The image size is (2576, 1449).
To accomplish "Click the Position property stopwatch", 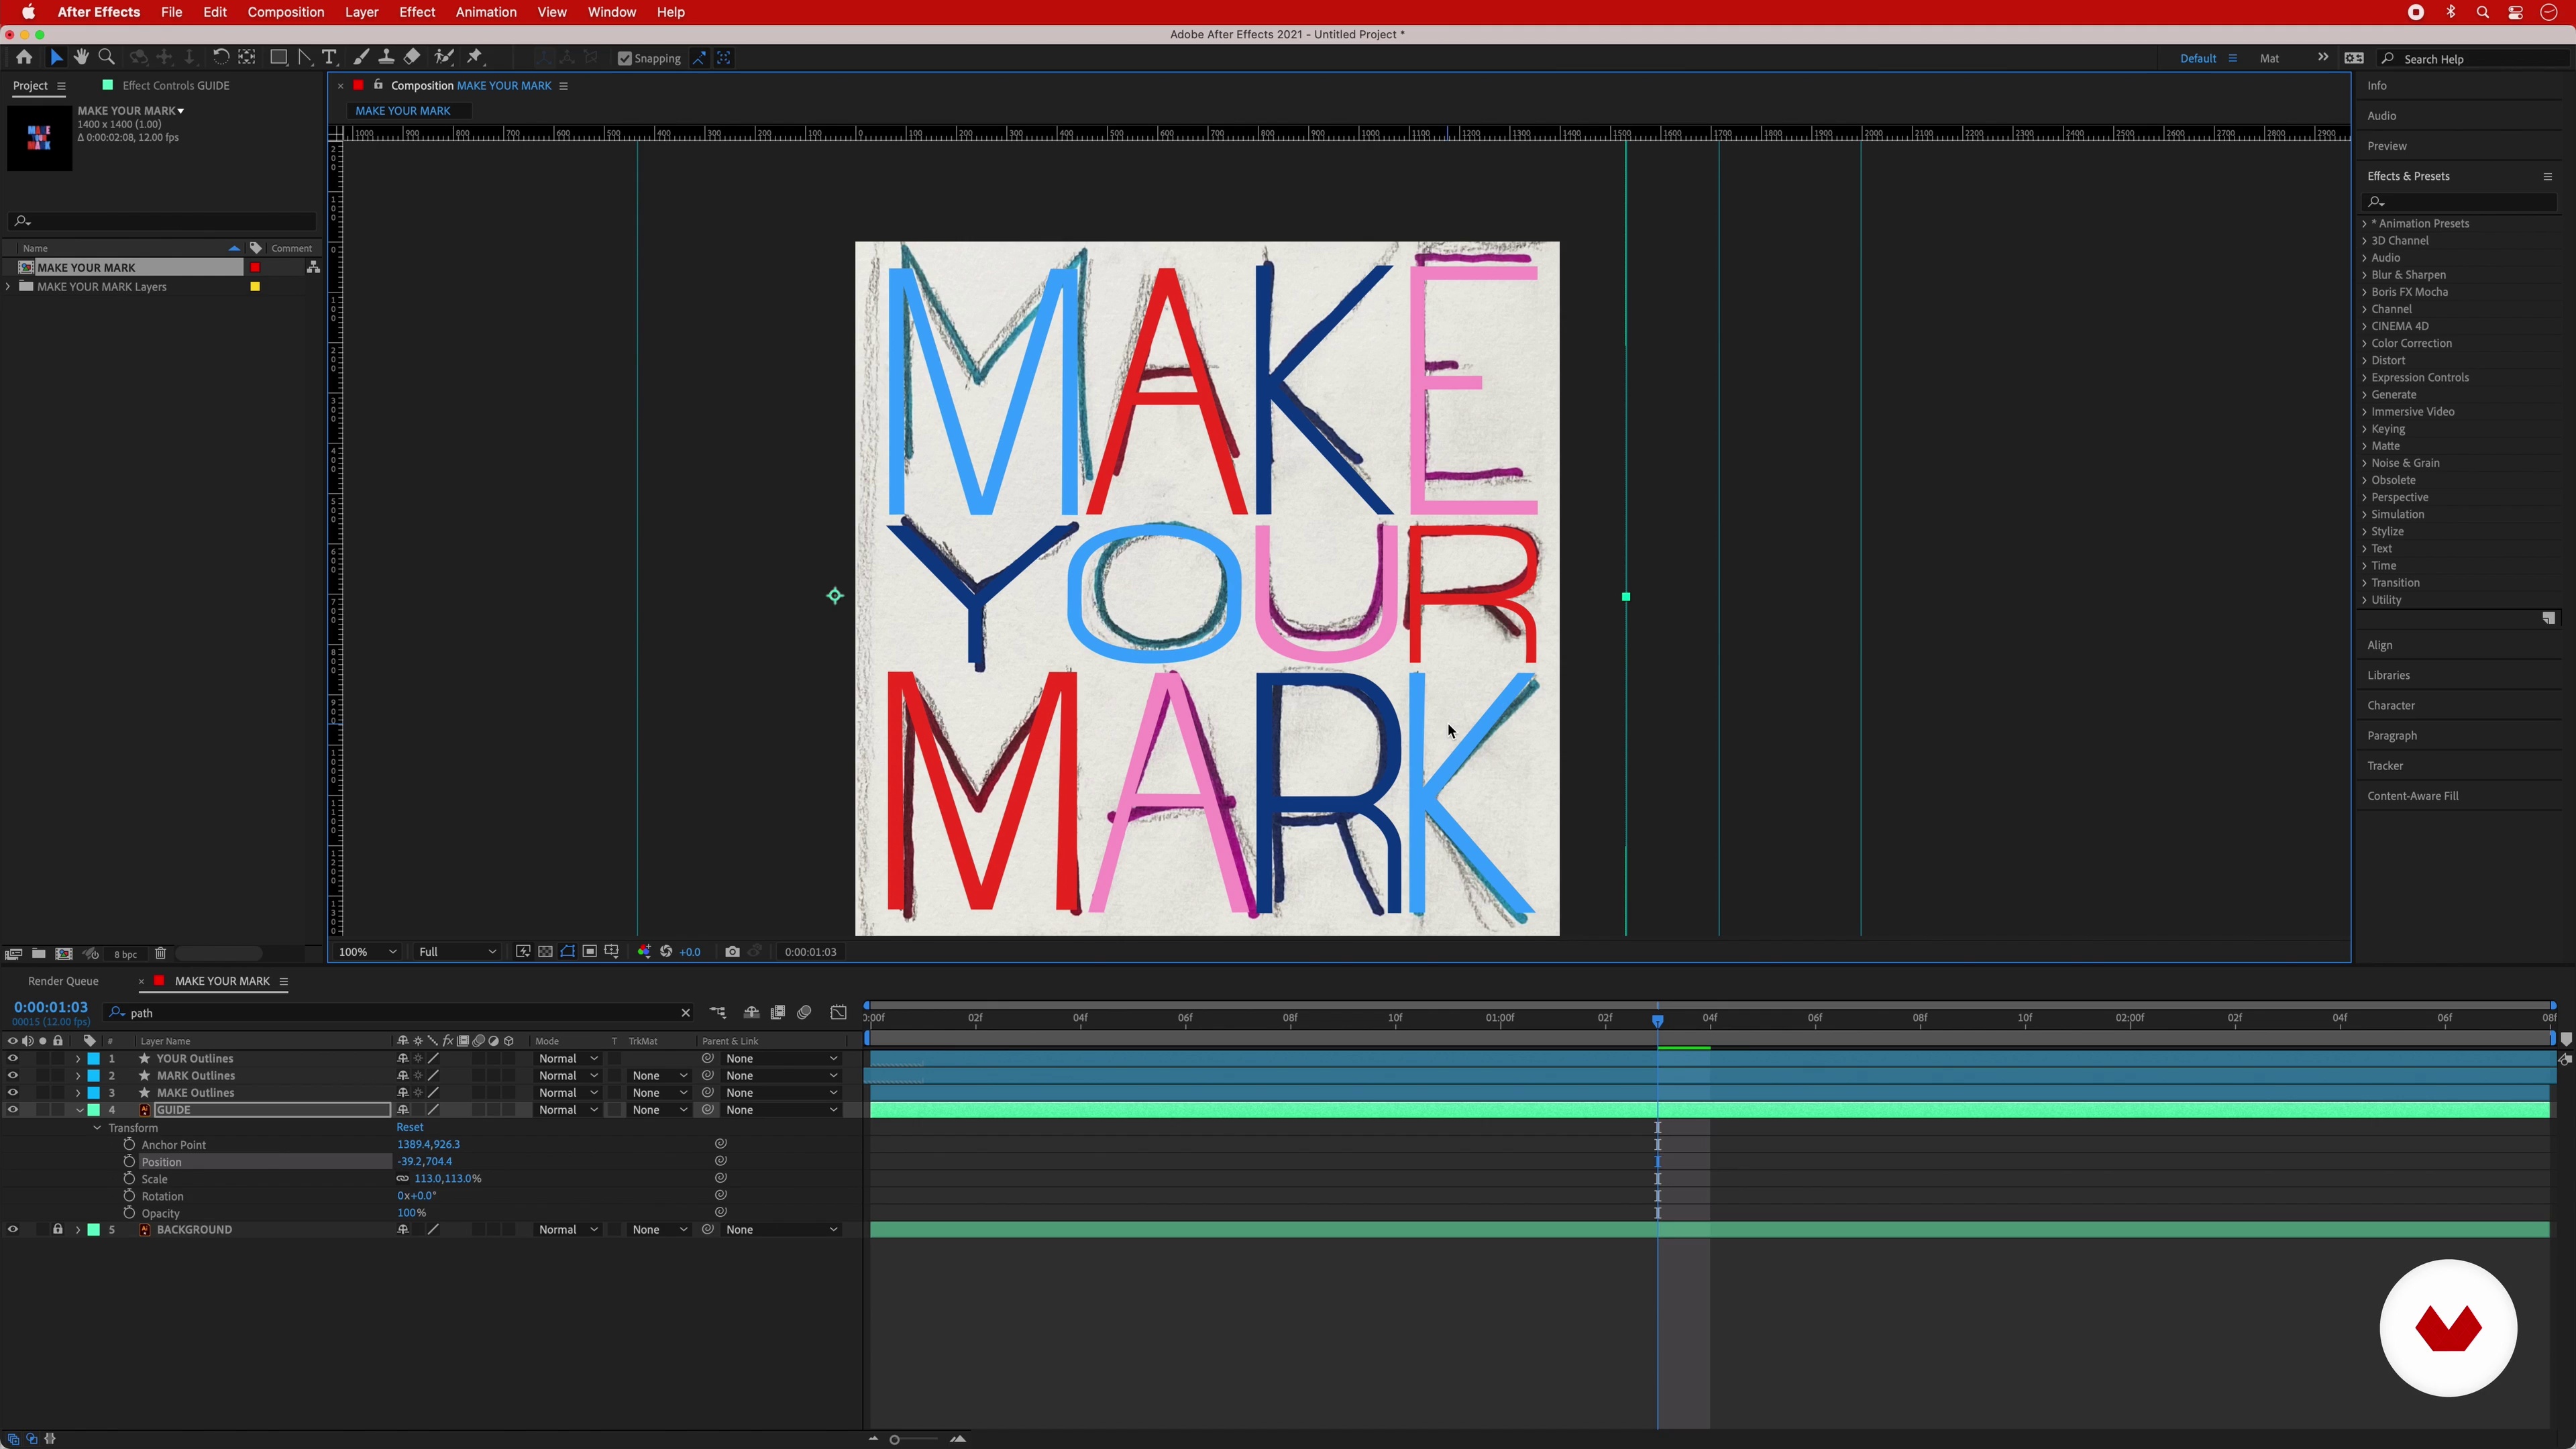I will tap(129, 1162).
